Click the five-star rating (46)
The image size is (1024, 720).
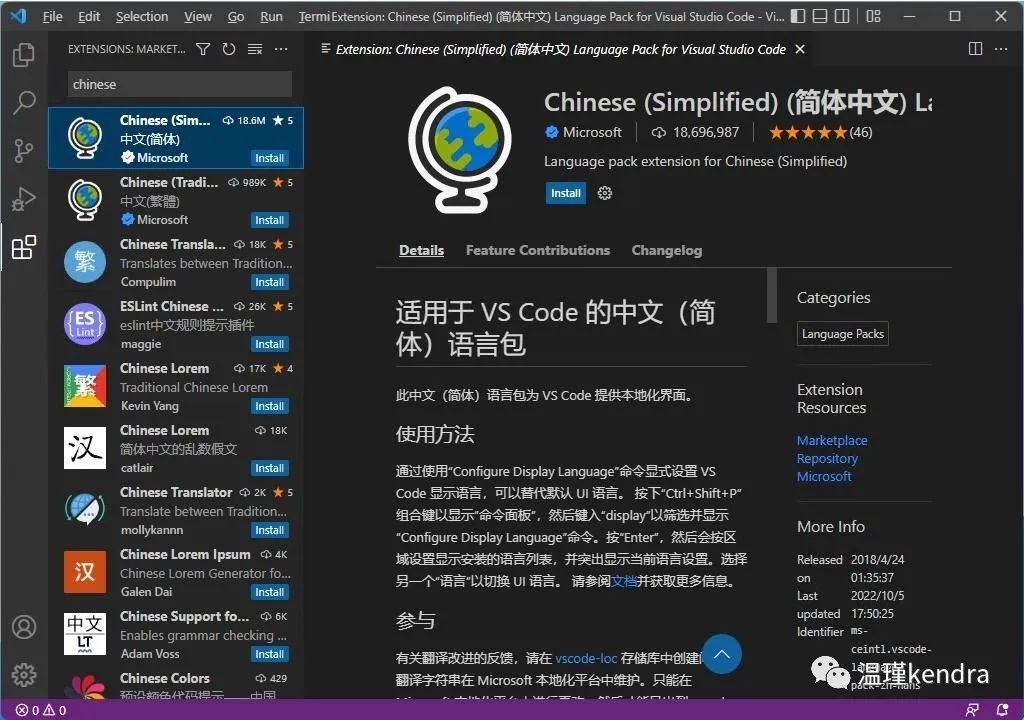point(820,133)
